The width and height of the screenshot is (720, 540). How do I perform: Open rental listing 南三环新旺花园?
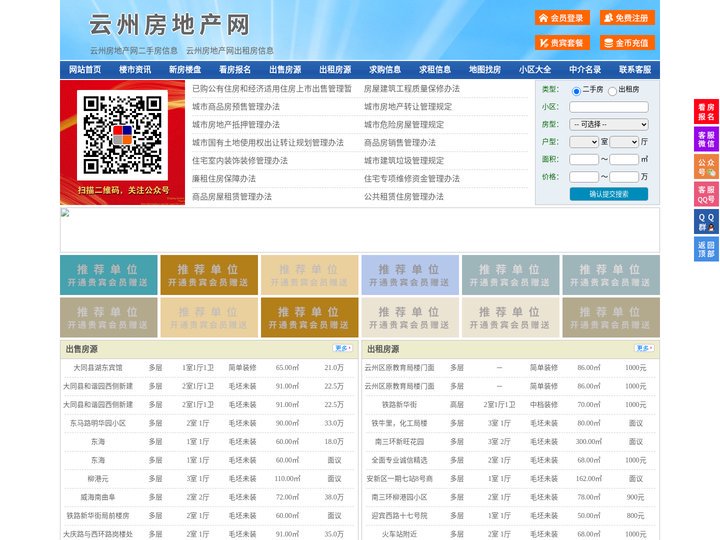pos(399,442)
